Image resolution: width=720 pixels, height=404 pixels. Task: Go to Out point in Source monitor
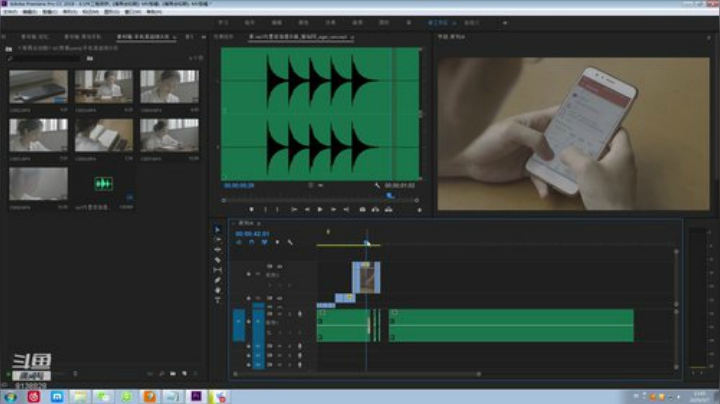pyautogui.click(x=347, y=210)
